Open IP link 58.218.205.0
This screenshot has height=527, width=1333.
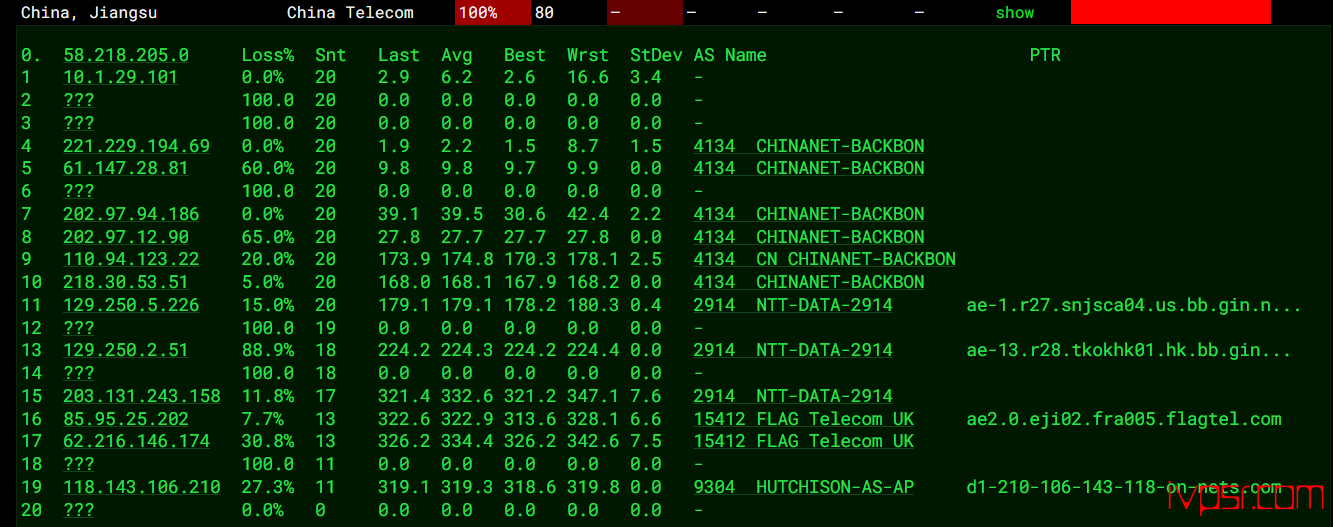point(125,55)
